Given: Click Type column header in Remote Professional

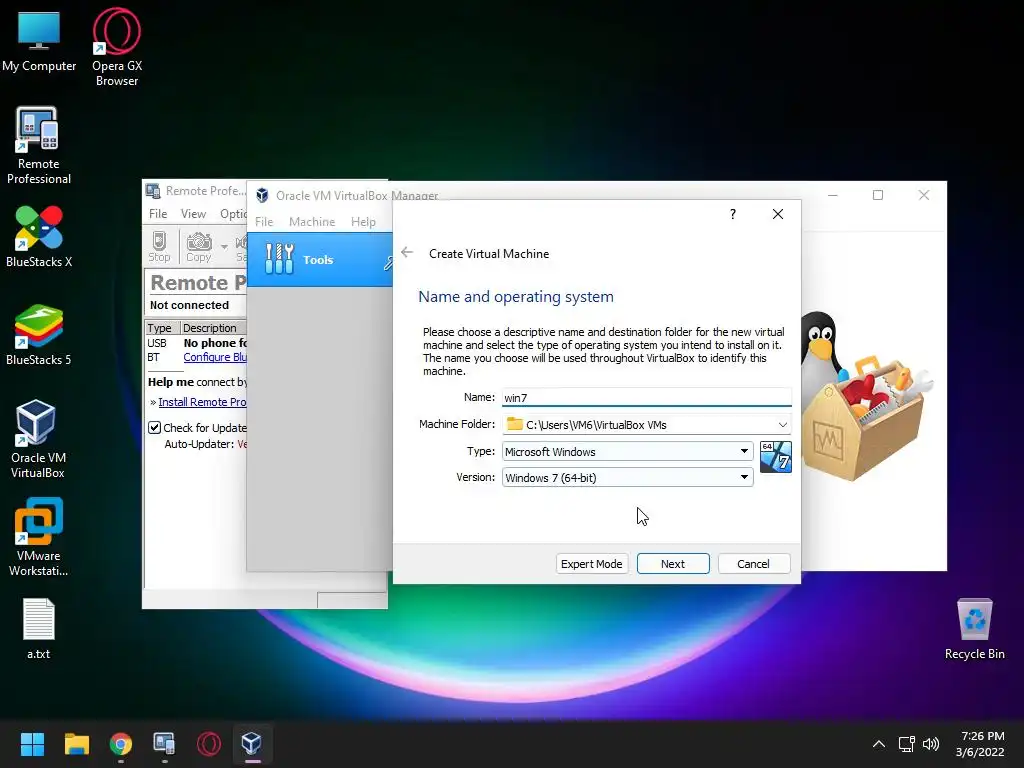Looking at the screenshot, I should 162,328.
